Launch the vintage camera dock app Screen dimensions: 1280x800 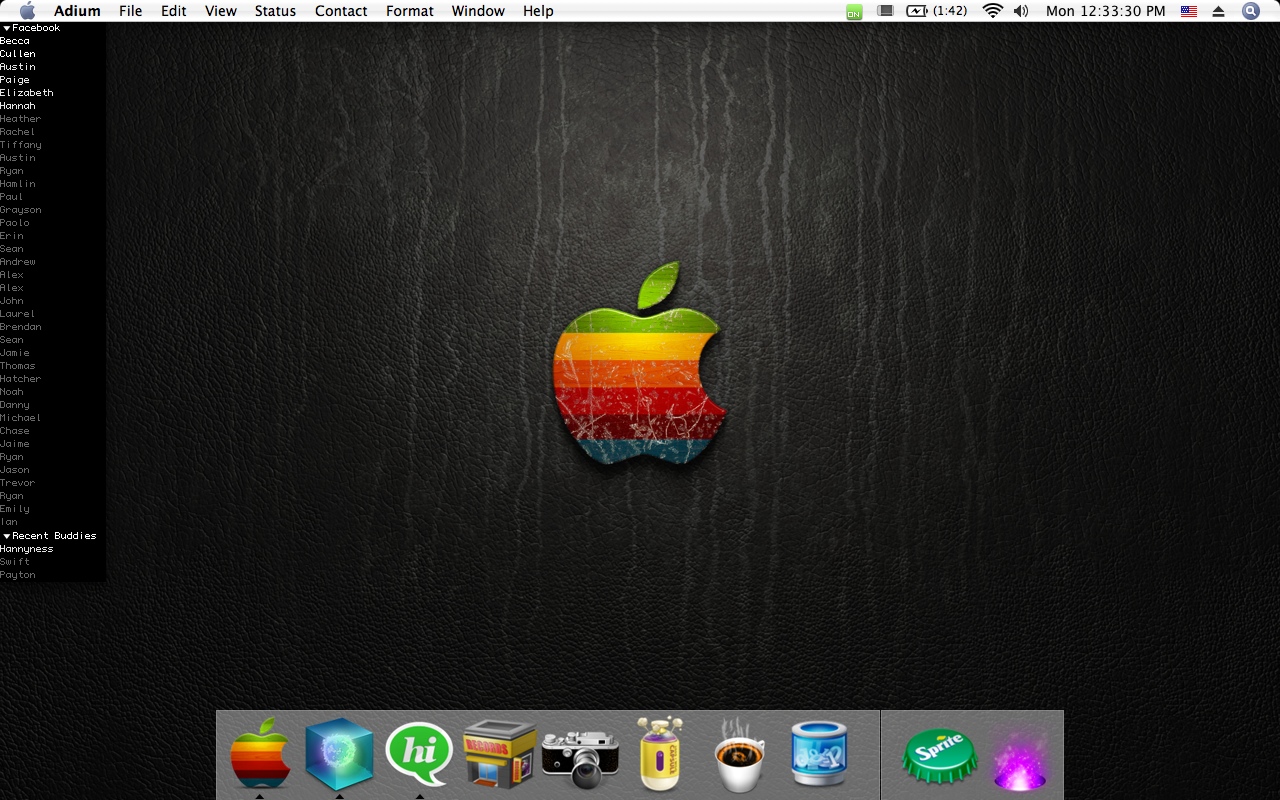pyautogui.click(x=580, y=757)
